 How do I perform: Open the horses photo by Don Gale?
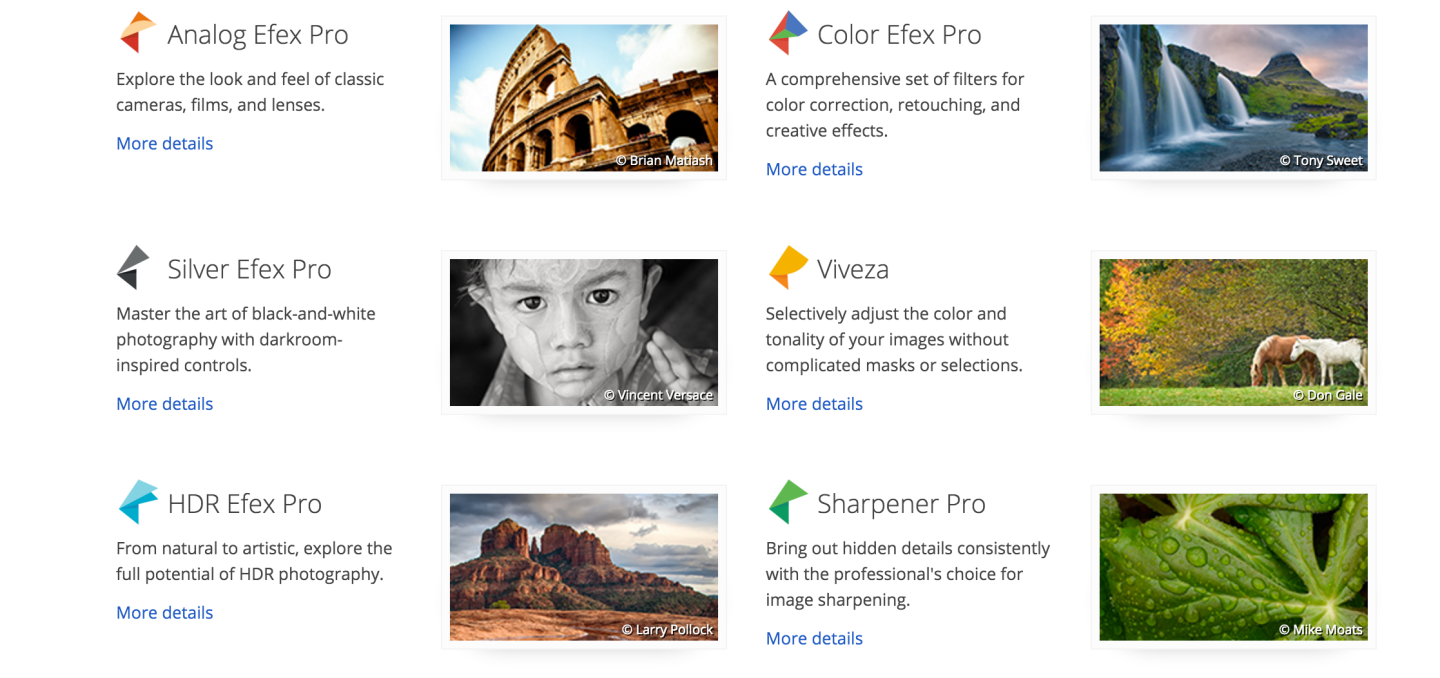click(x=1233, y=332)
